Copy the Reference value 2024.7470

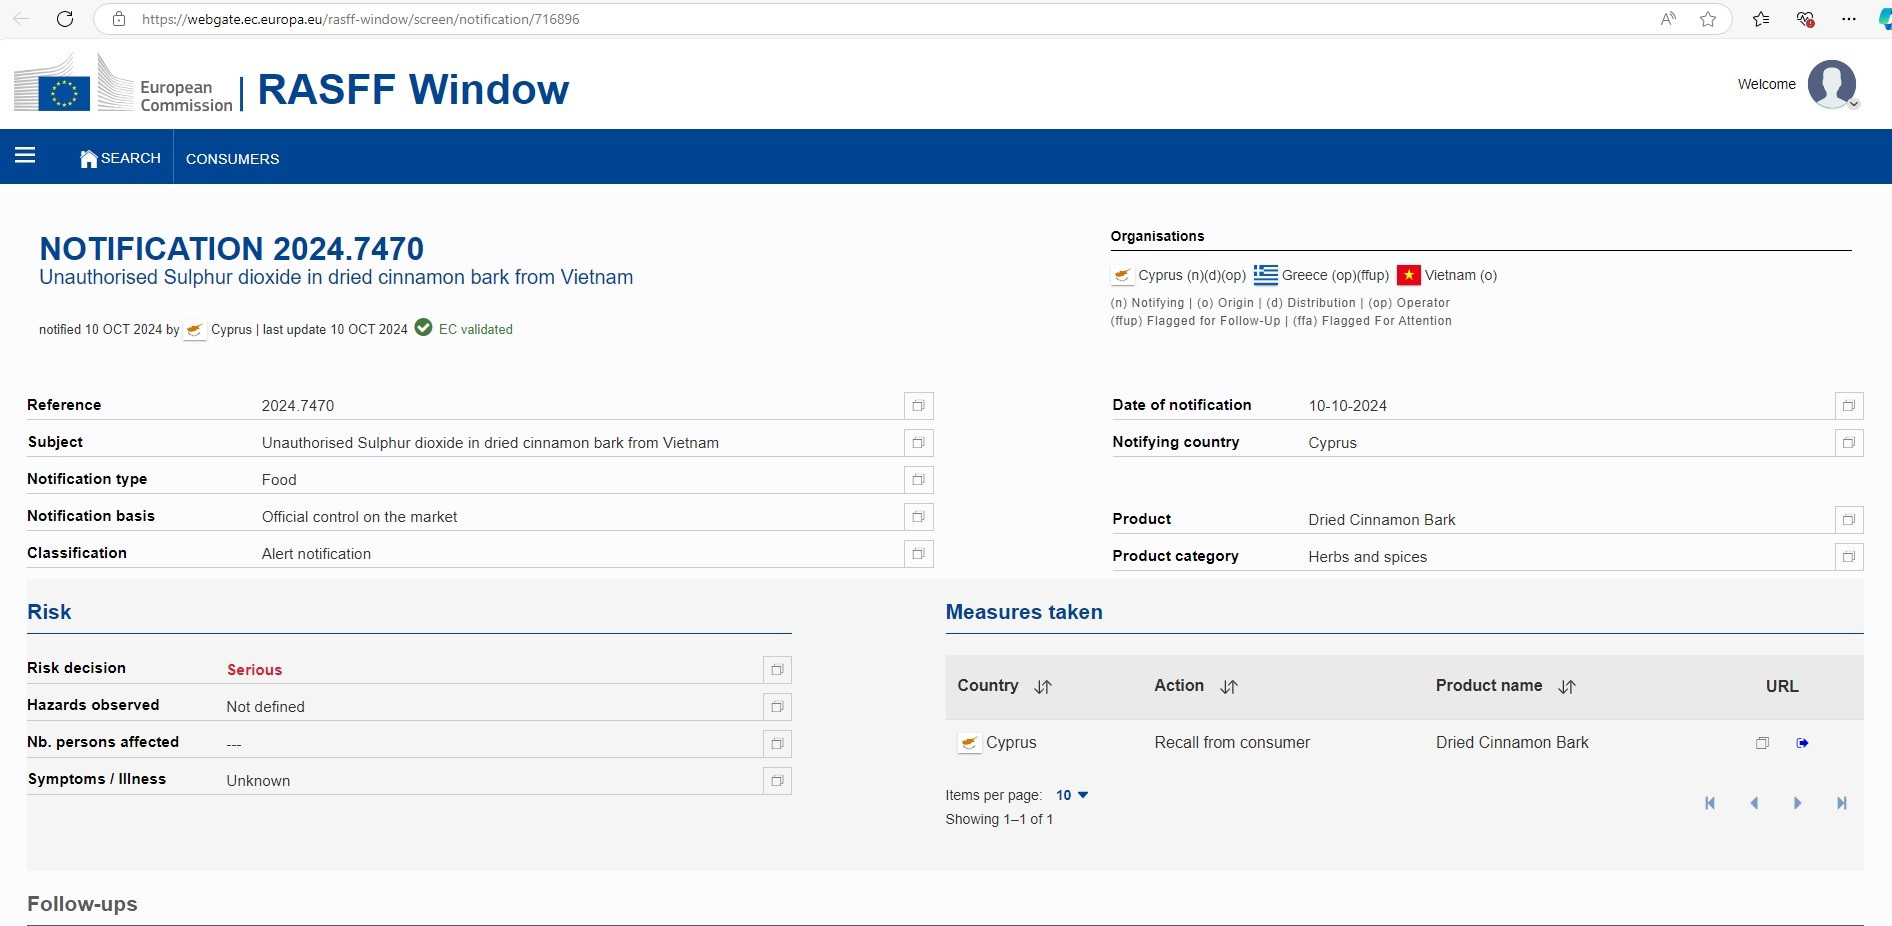tap(918, 406)
